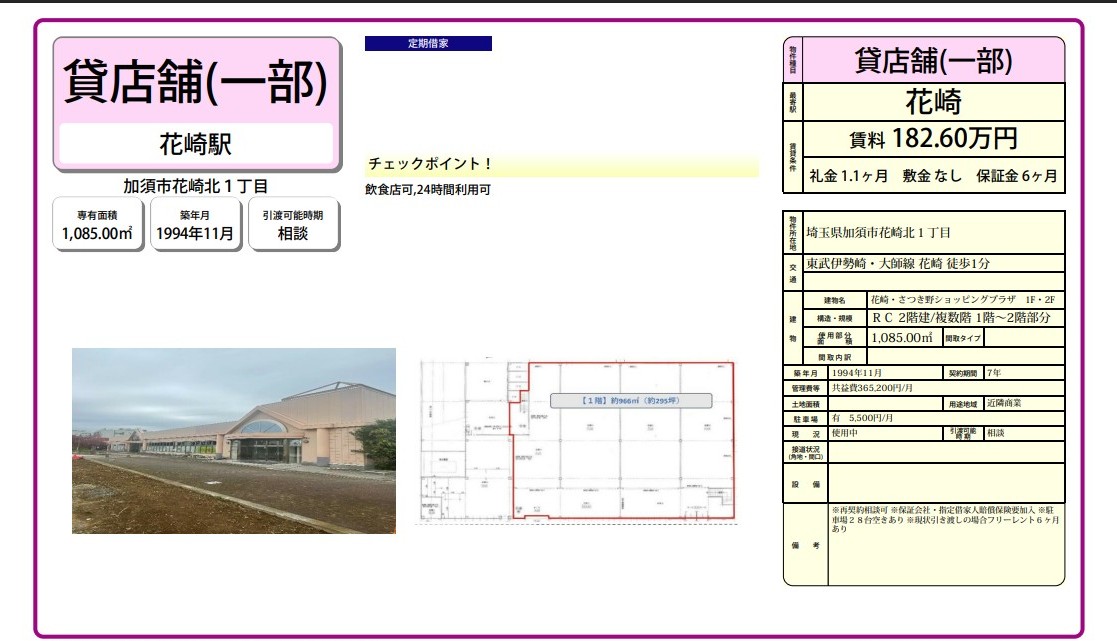The image size is (1117, 641).
Task: Click the 東武伊勢崎・大師線 transit access line
Action: tap(897, 264)
